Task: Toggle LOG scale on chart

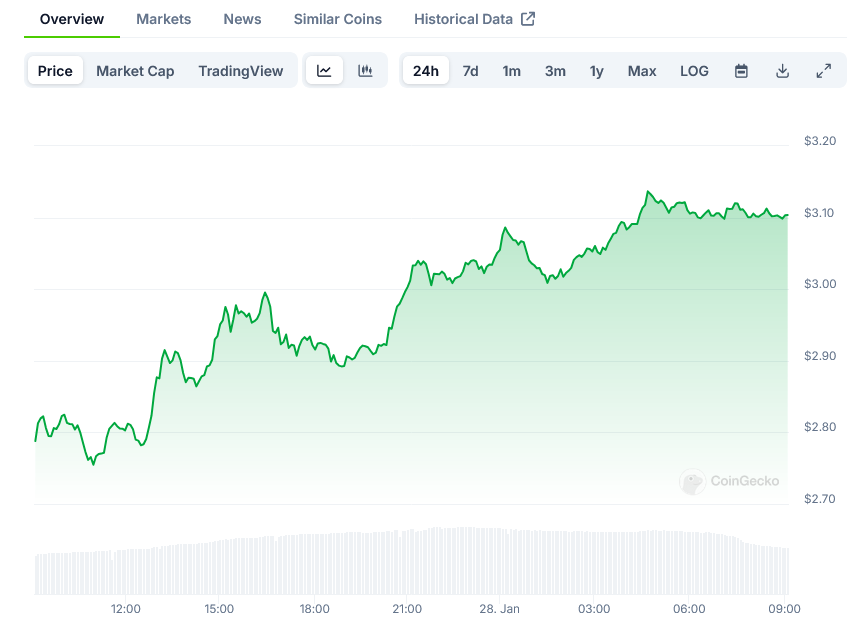Action: 694,71
